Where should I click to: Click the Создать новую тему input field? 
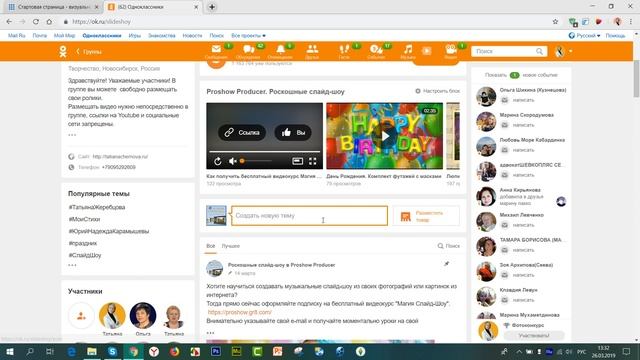[x=309, y=216]
